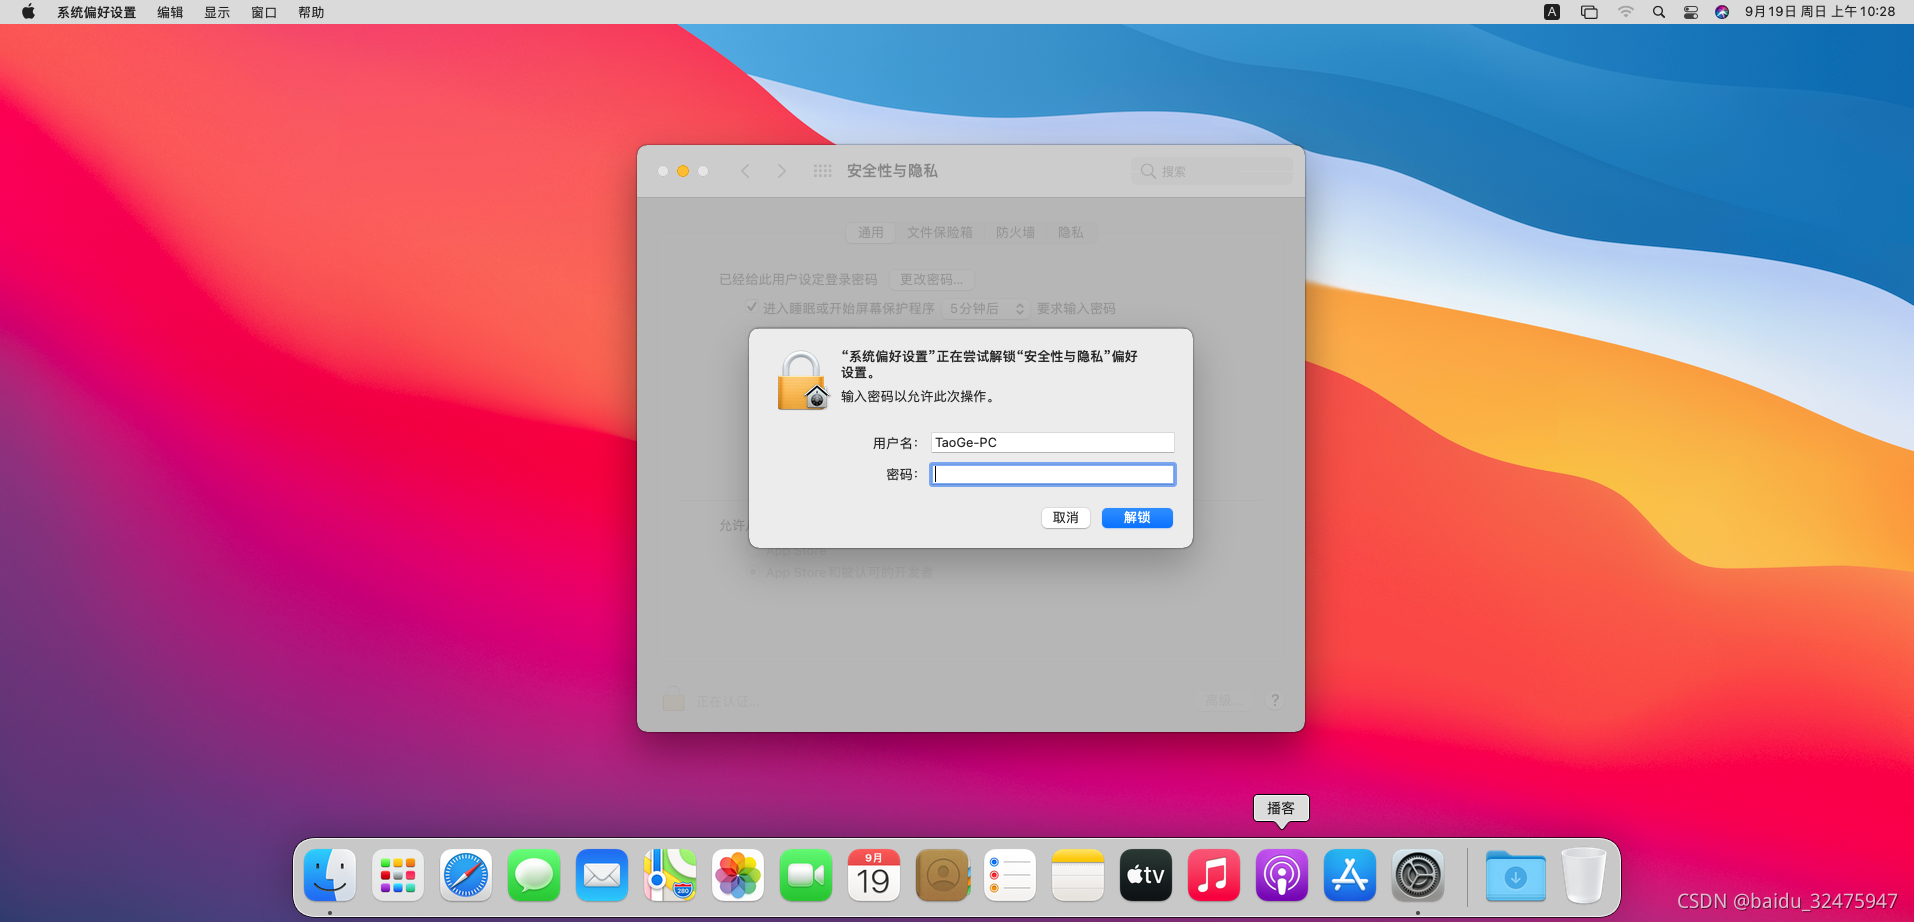Open App Store in the Dock

(x=1349, y=876)
